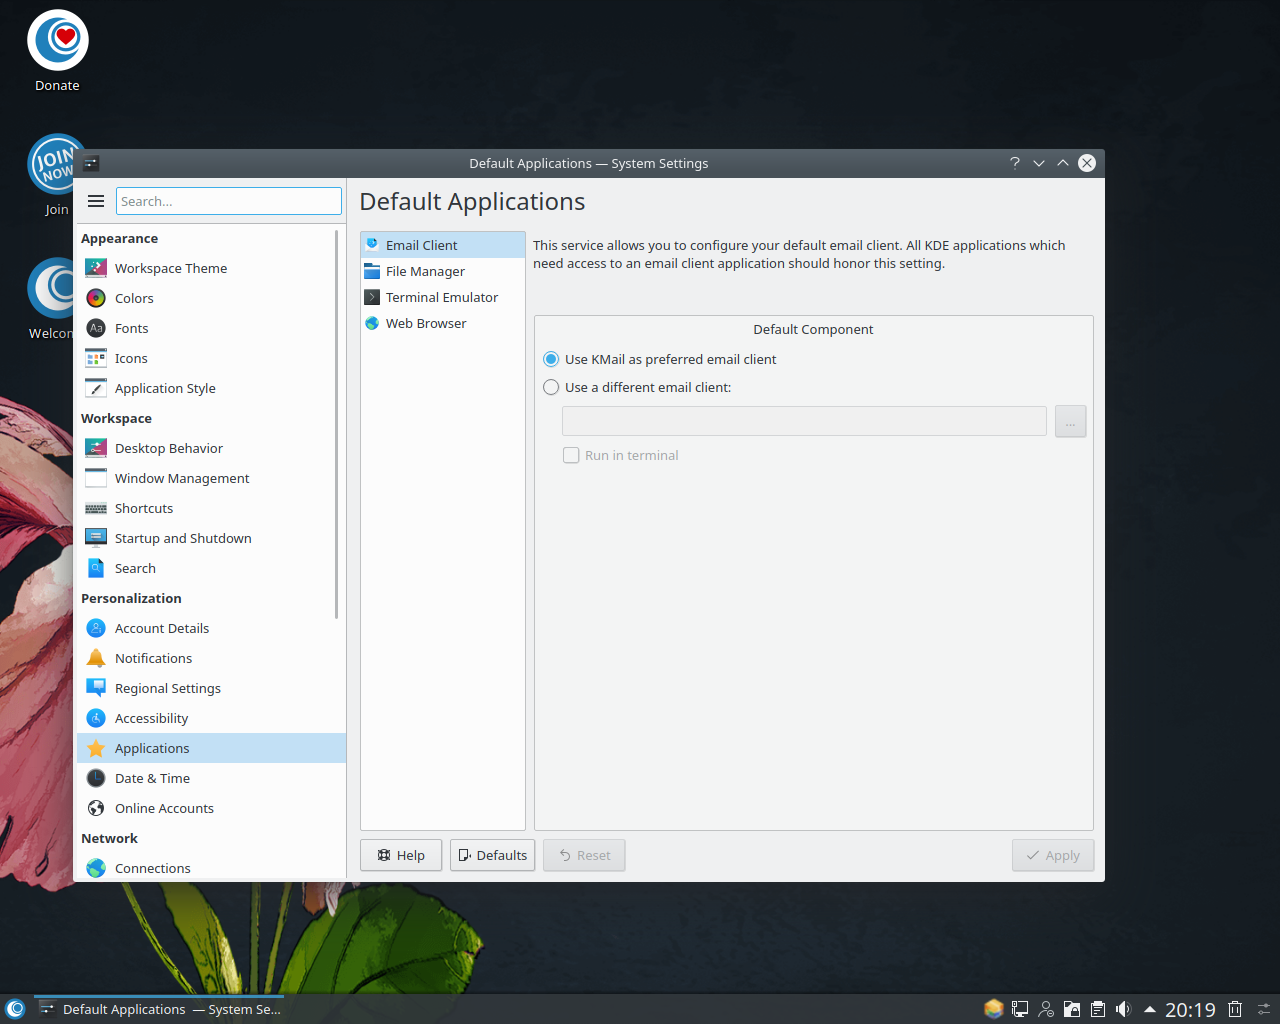Viewport: 1280px width, 1024px height.
Task: Click the Window Management icon
Action: coord(96,478)
